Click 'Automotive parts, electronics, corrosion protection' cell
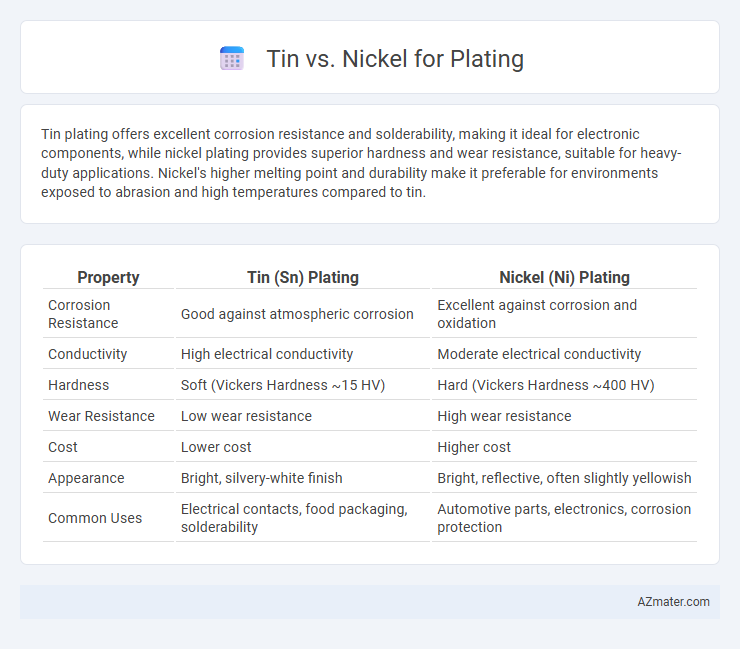The width and height of the screenshot is (740, 649). [564, 518]
